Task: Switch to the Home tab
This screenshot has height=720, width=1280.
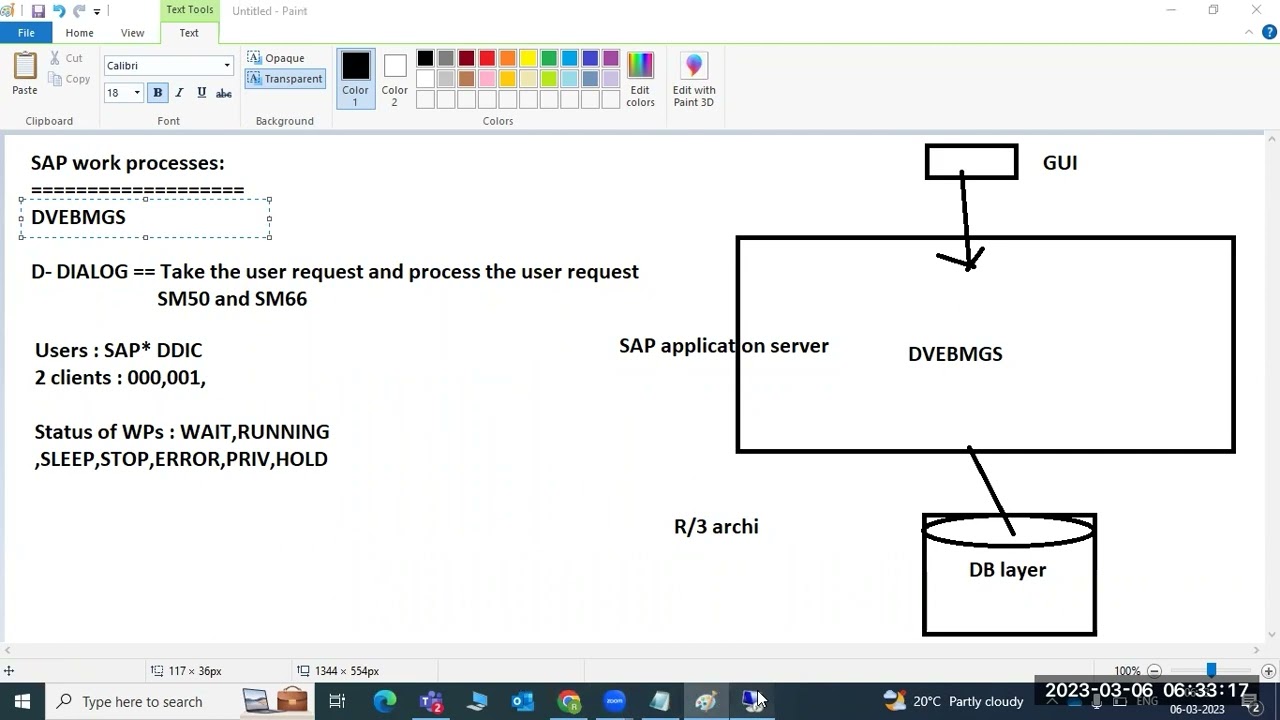Action: pyautogui.click(x=79, y=33)
